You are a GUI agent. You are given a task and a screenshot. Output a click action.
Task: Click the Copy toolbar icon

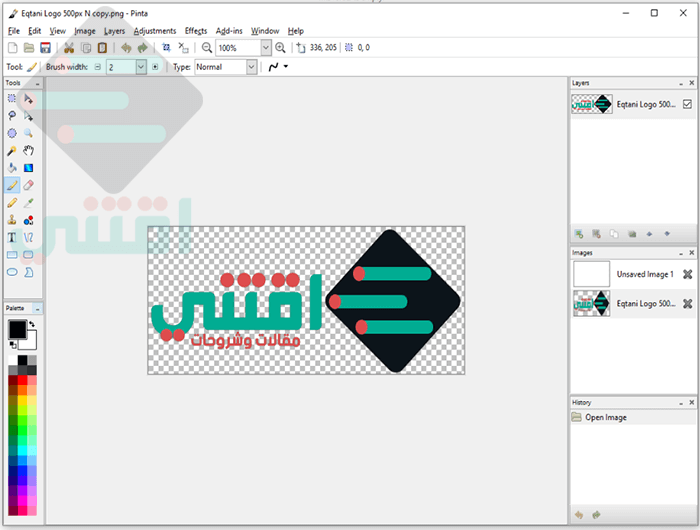pyautogui.click(x=86, y=48)
